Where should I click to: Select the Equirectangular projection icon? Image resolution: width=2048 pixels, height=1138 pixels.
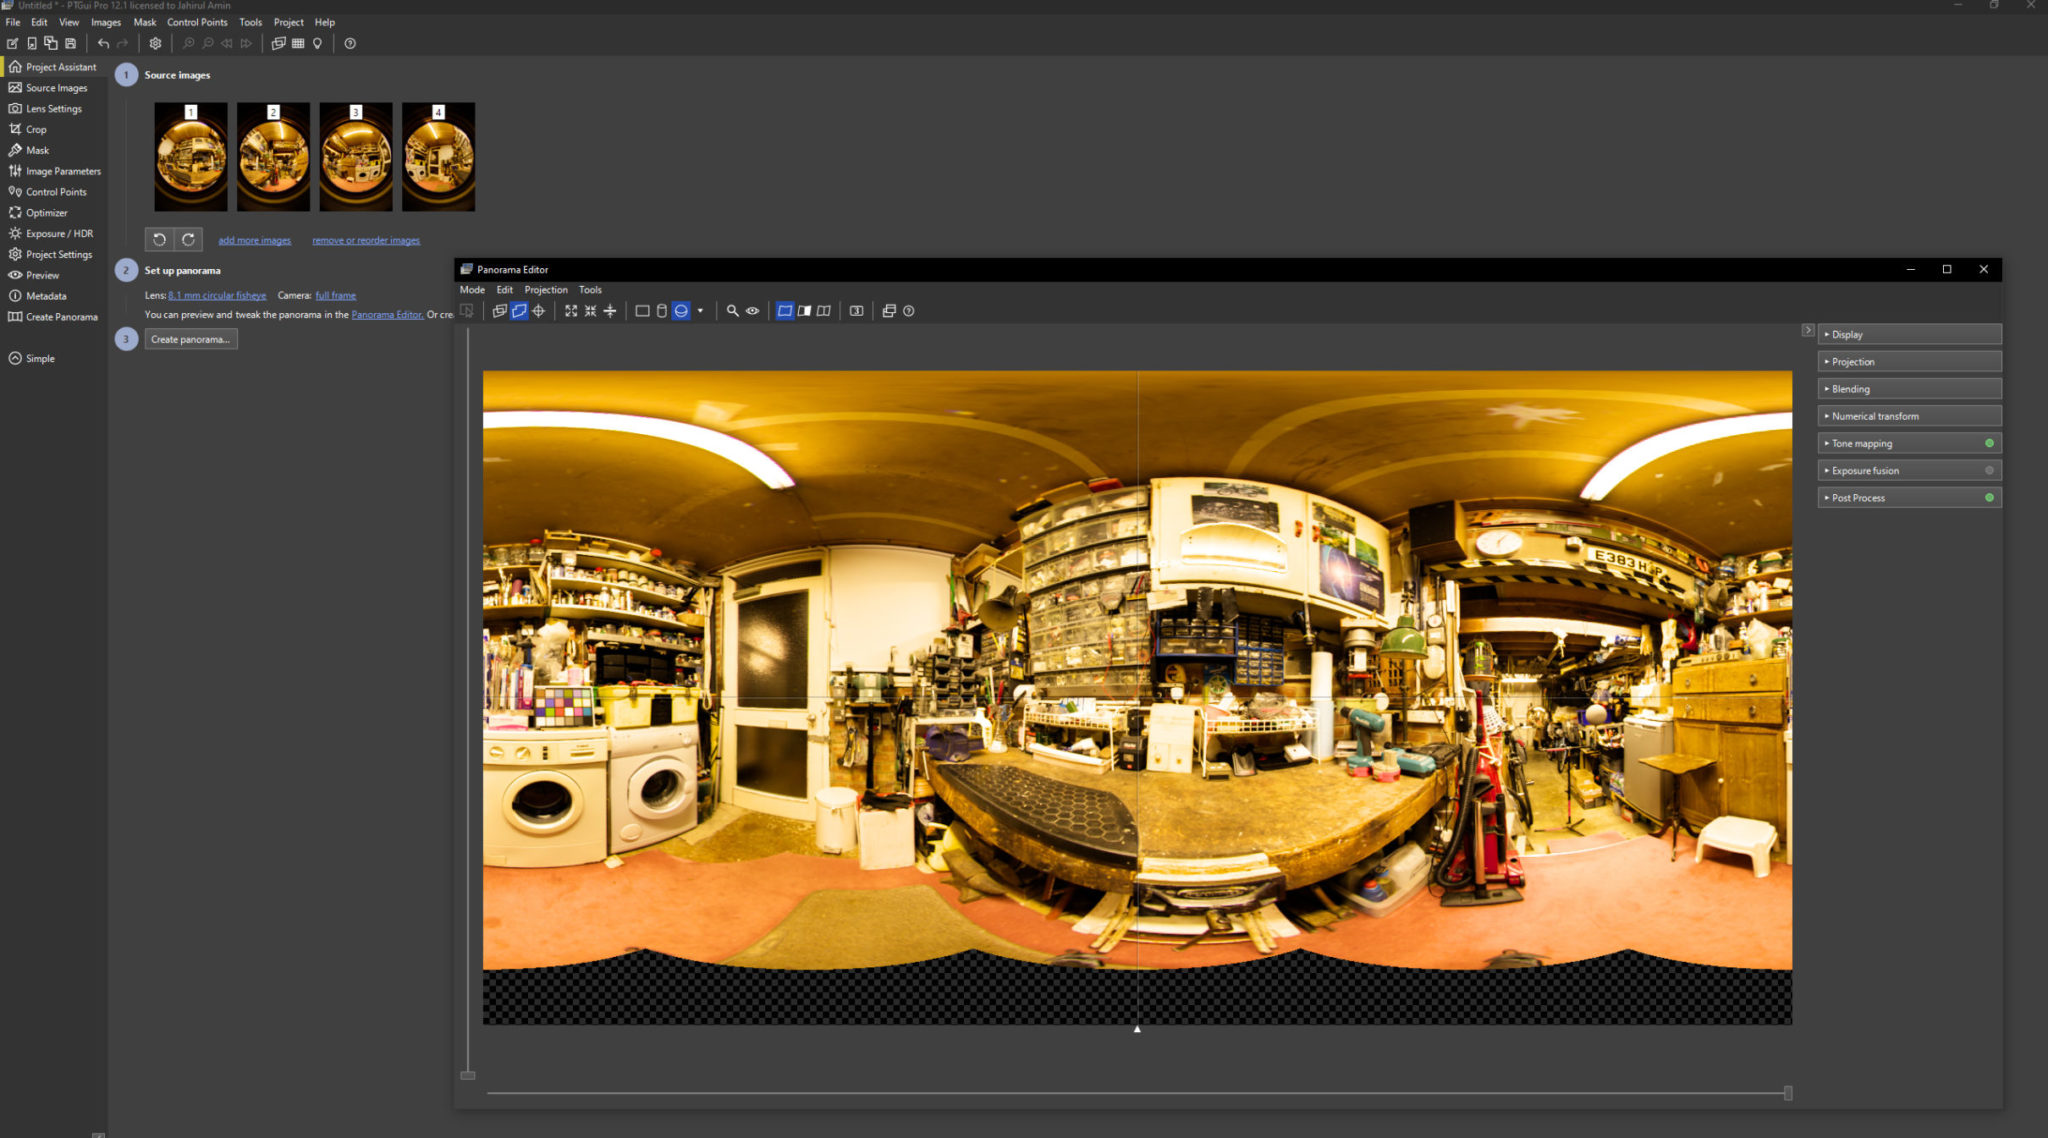681,311
